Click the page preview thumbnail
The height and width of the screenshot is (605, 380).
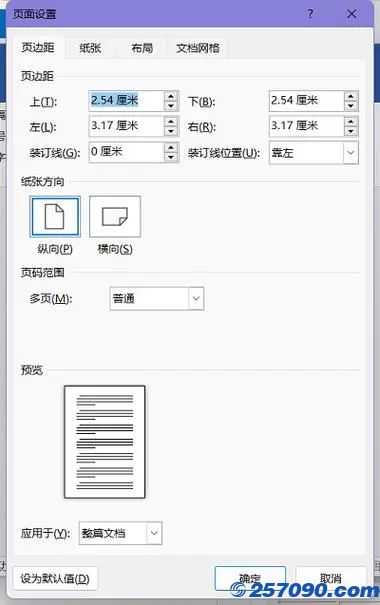point(105,442)
